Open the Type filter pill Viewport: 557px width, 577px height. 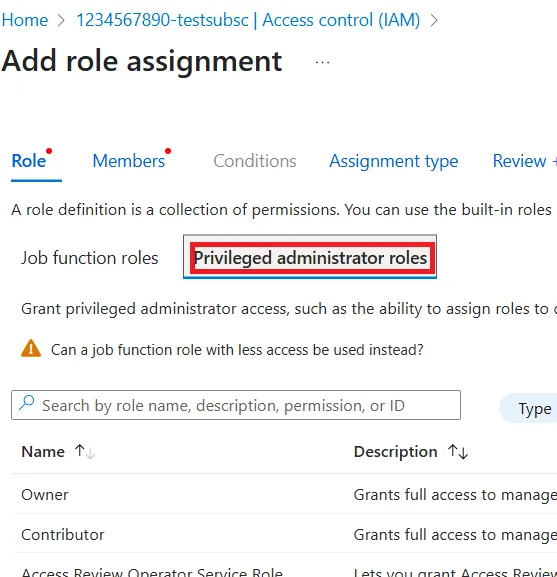528,408
